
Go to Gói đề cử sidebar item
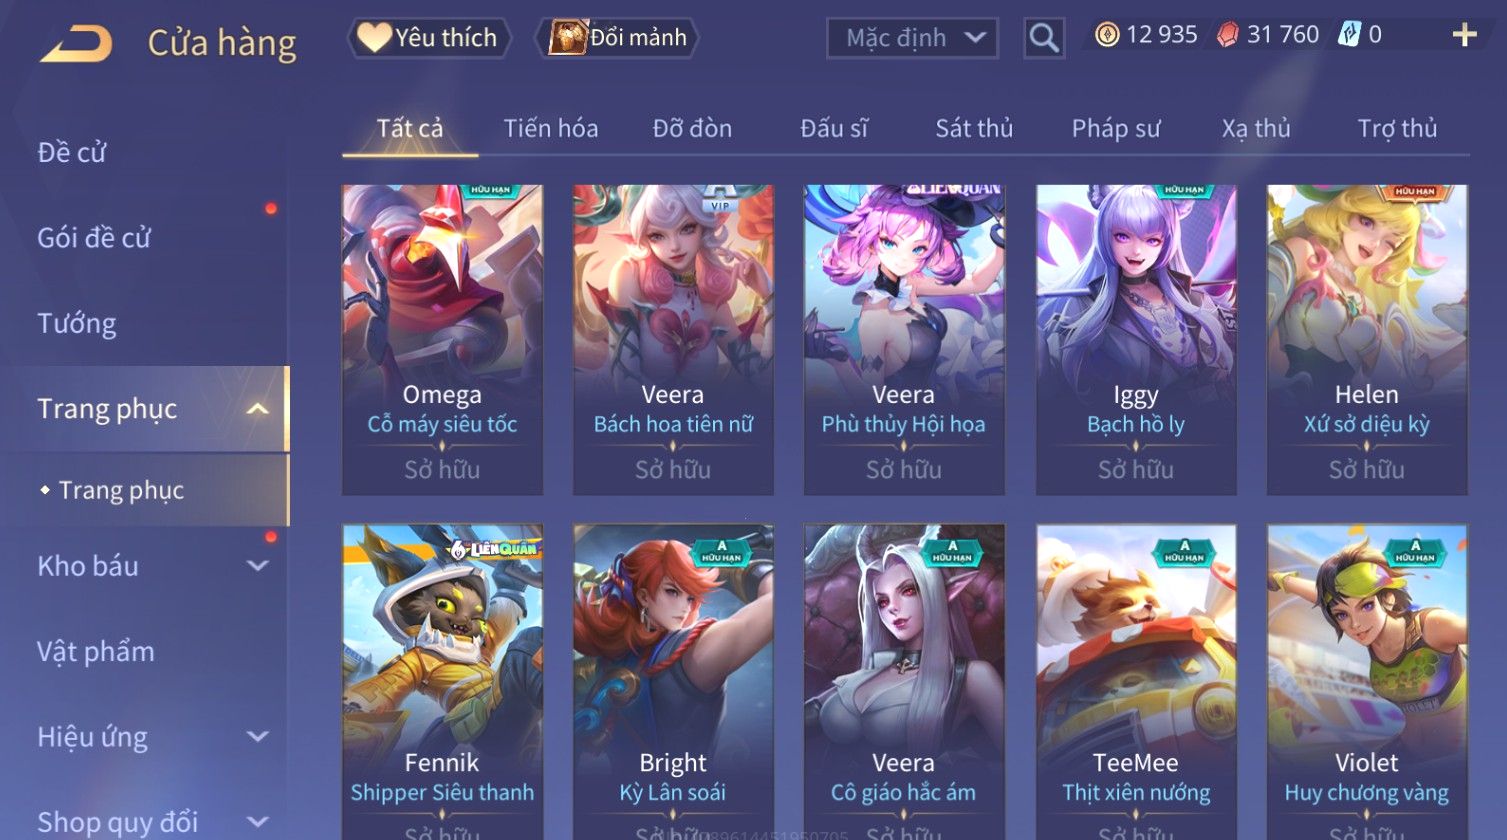(x=94, y=238)
